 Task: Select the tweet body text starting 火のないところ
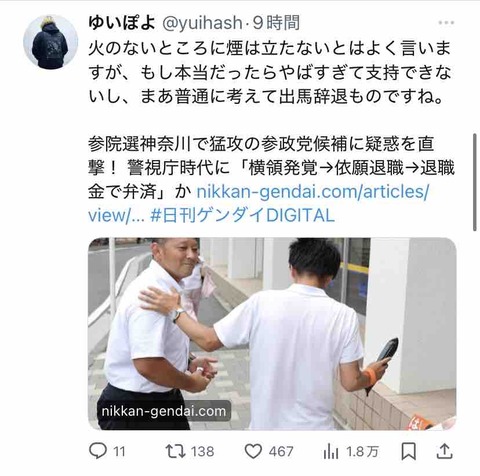coord(270,72)
